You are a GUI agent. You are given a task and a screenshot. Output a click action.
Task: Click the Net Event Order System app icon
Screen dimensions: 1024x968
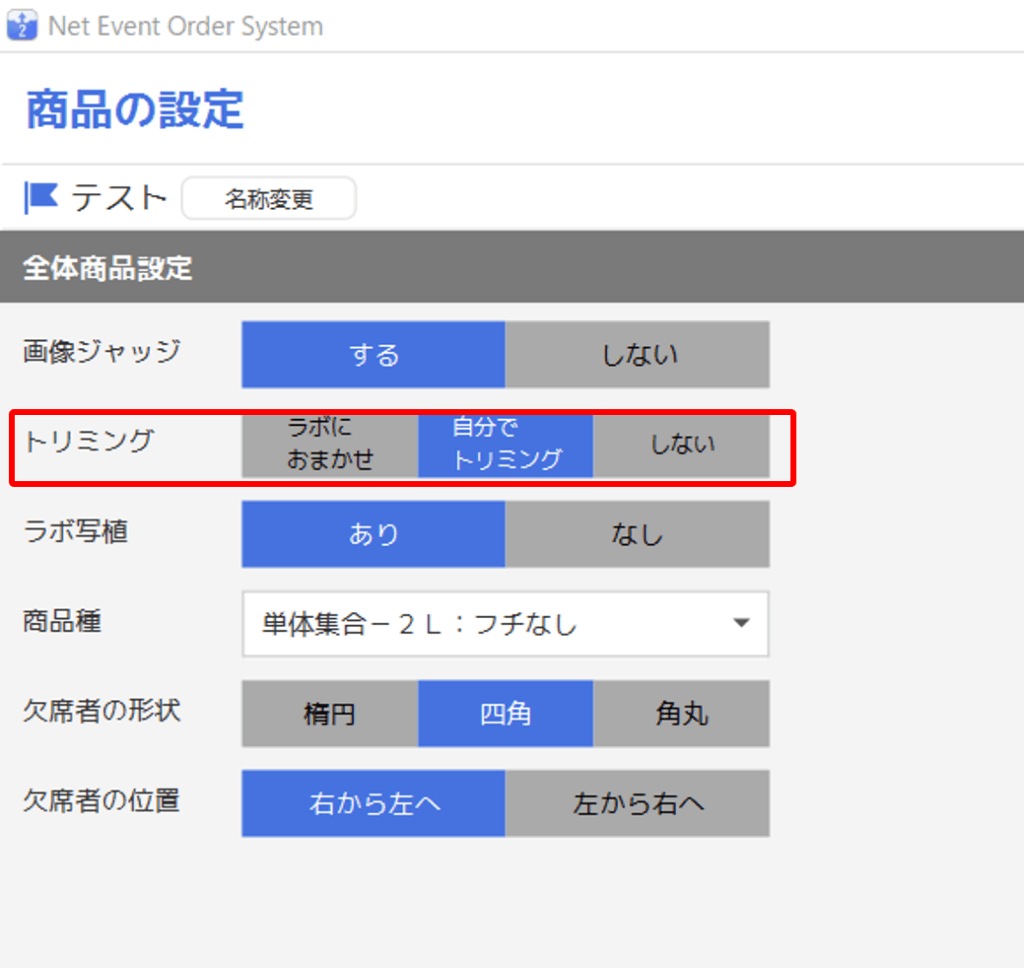(22, 25)
